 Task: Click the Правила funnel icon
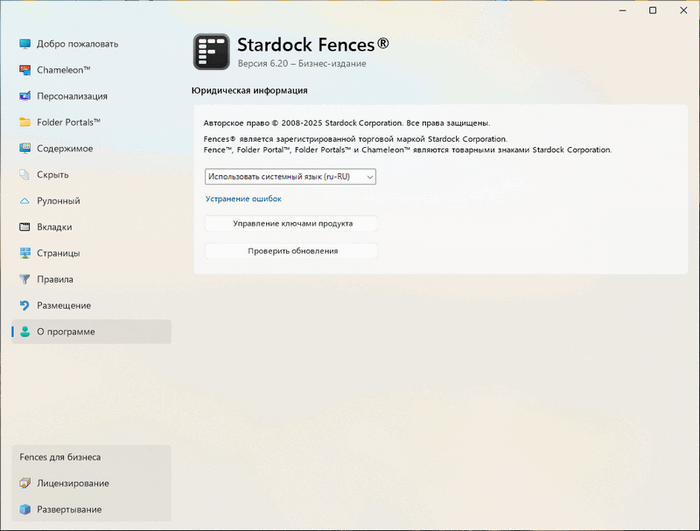point(26,279)
